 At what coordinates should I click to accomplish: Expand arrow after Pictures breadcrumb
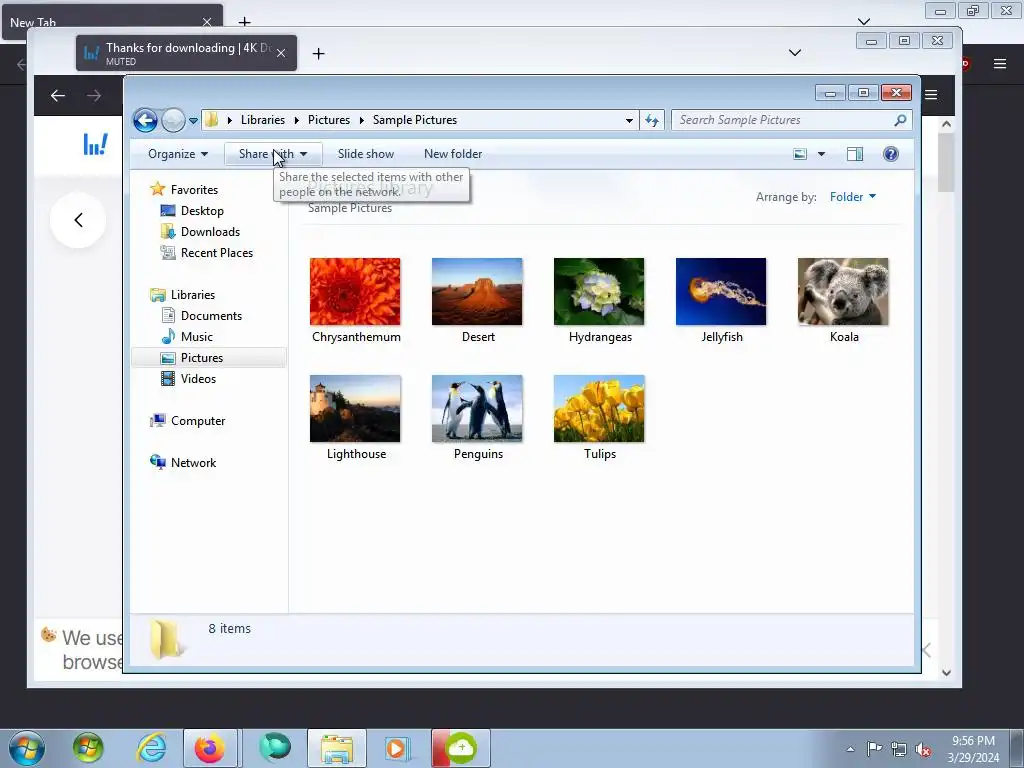(361, 120)
